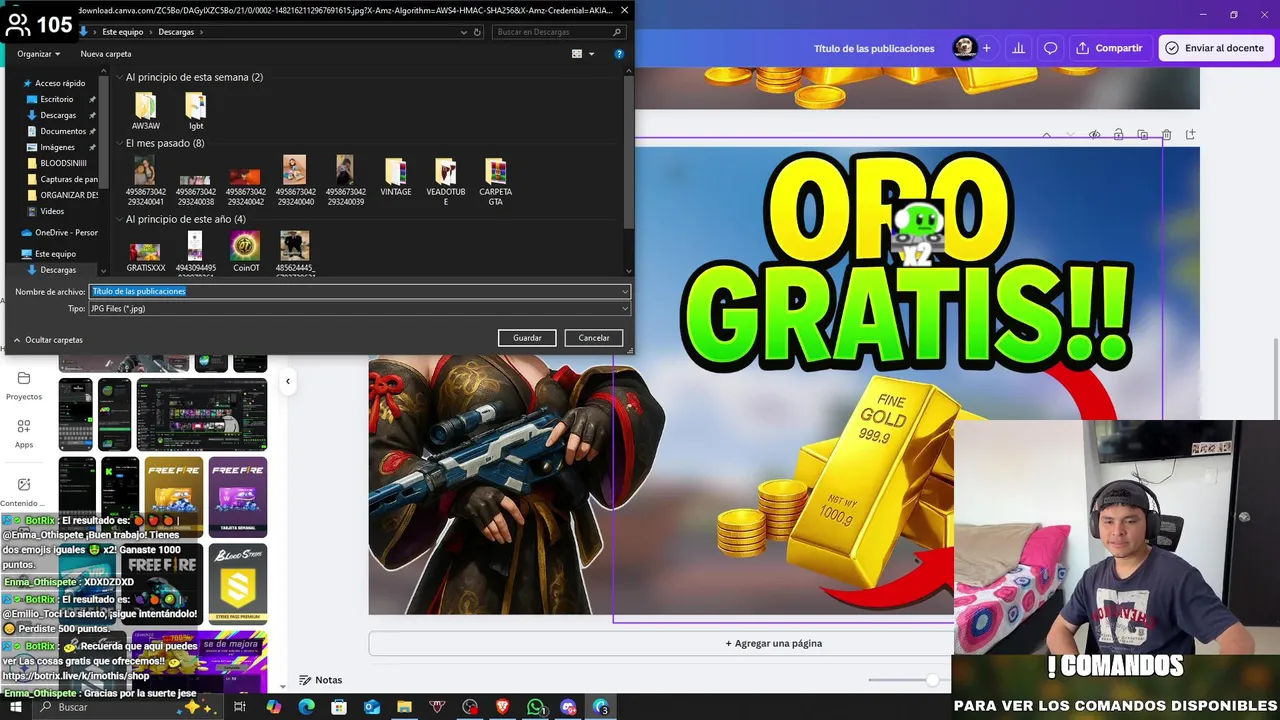
Task: Duplicate the page with the copy icon
Action: pyautogui.click(x=1142, y=134)
